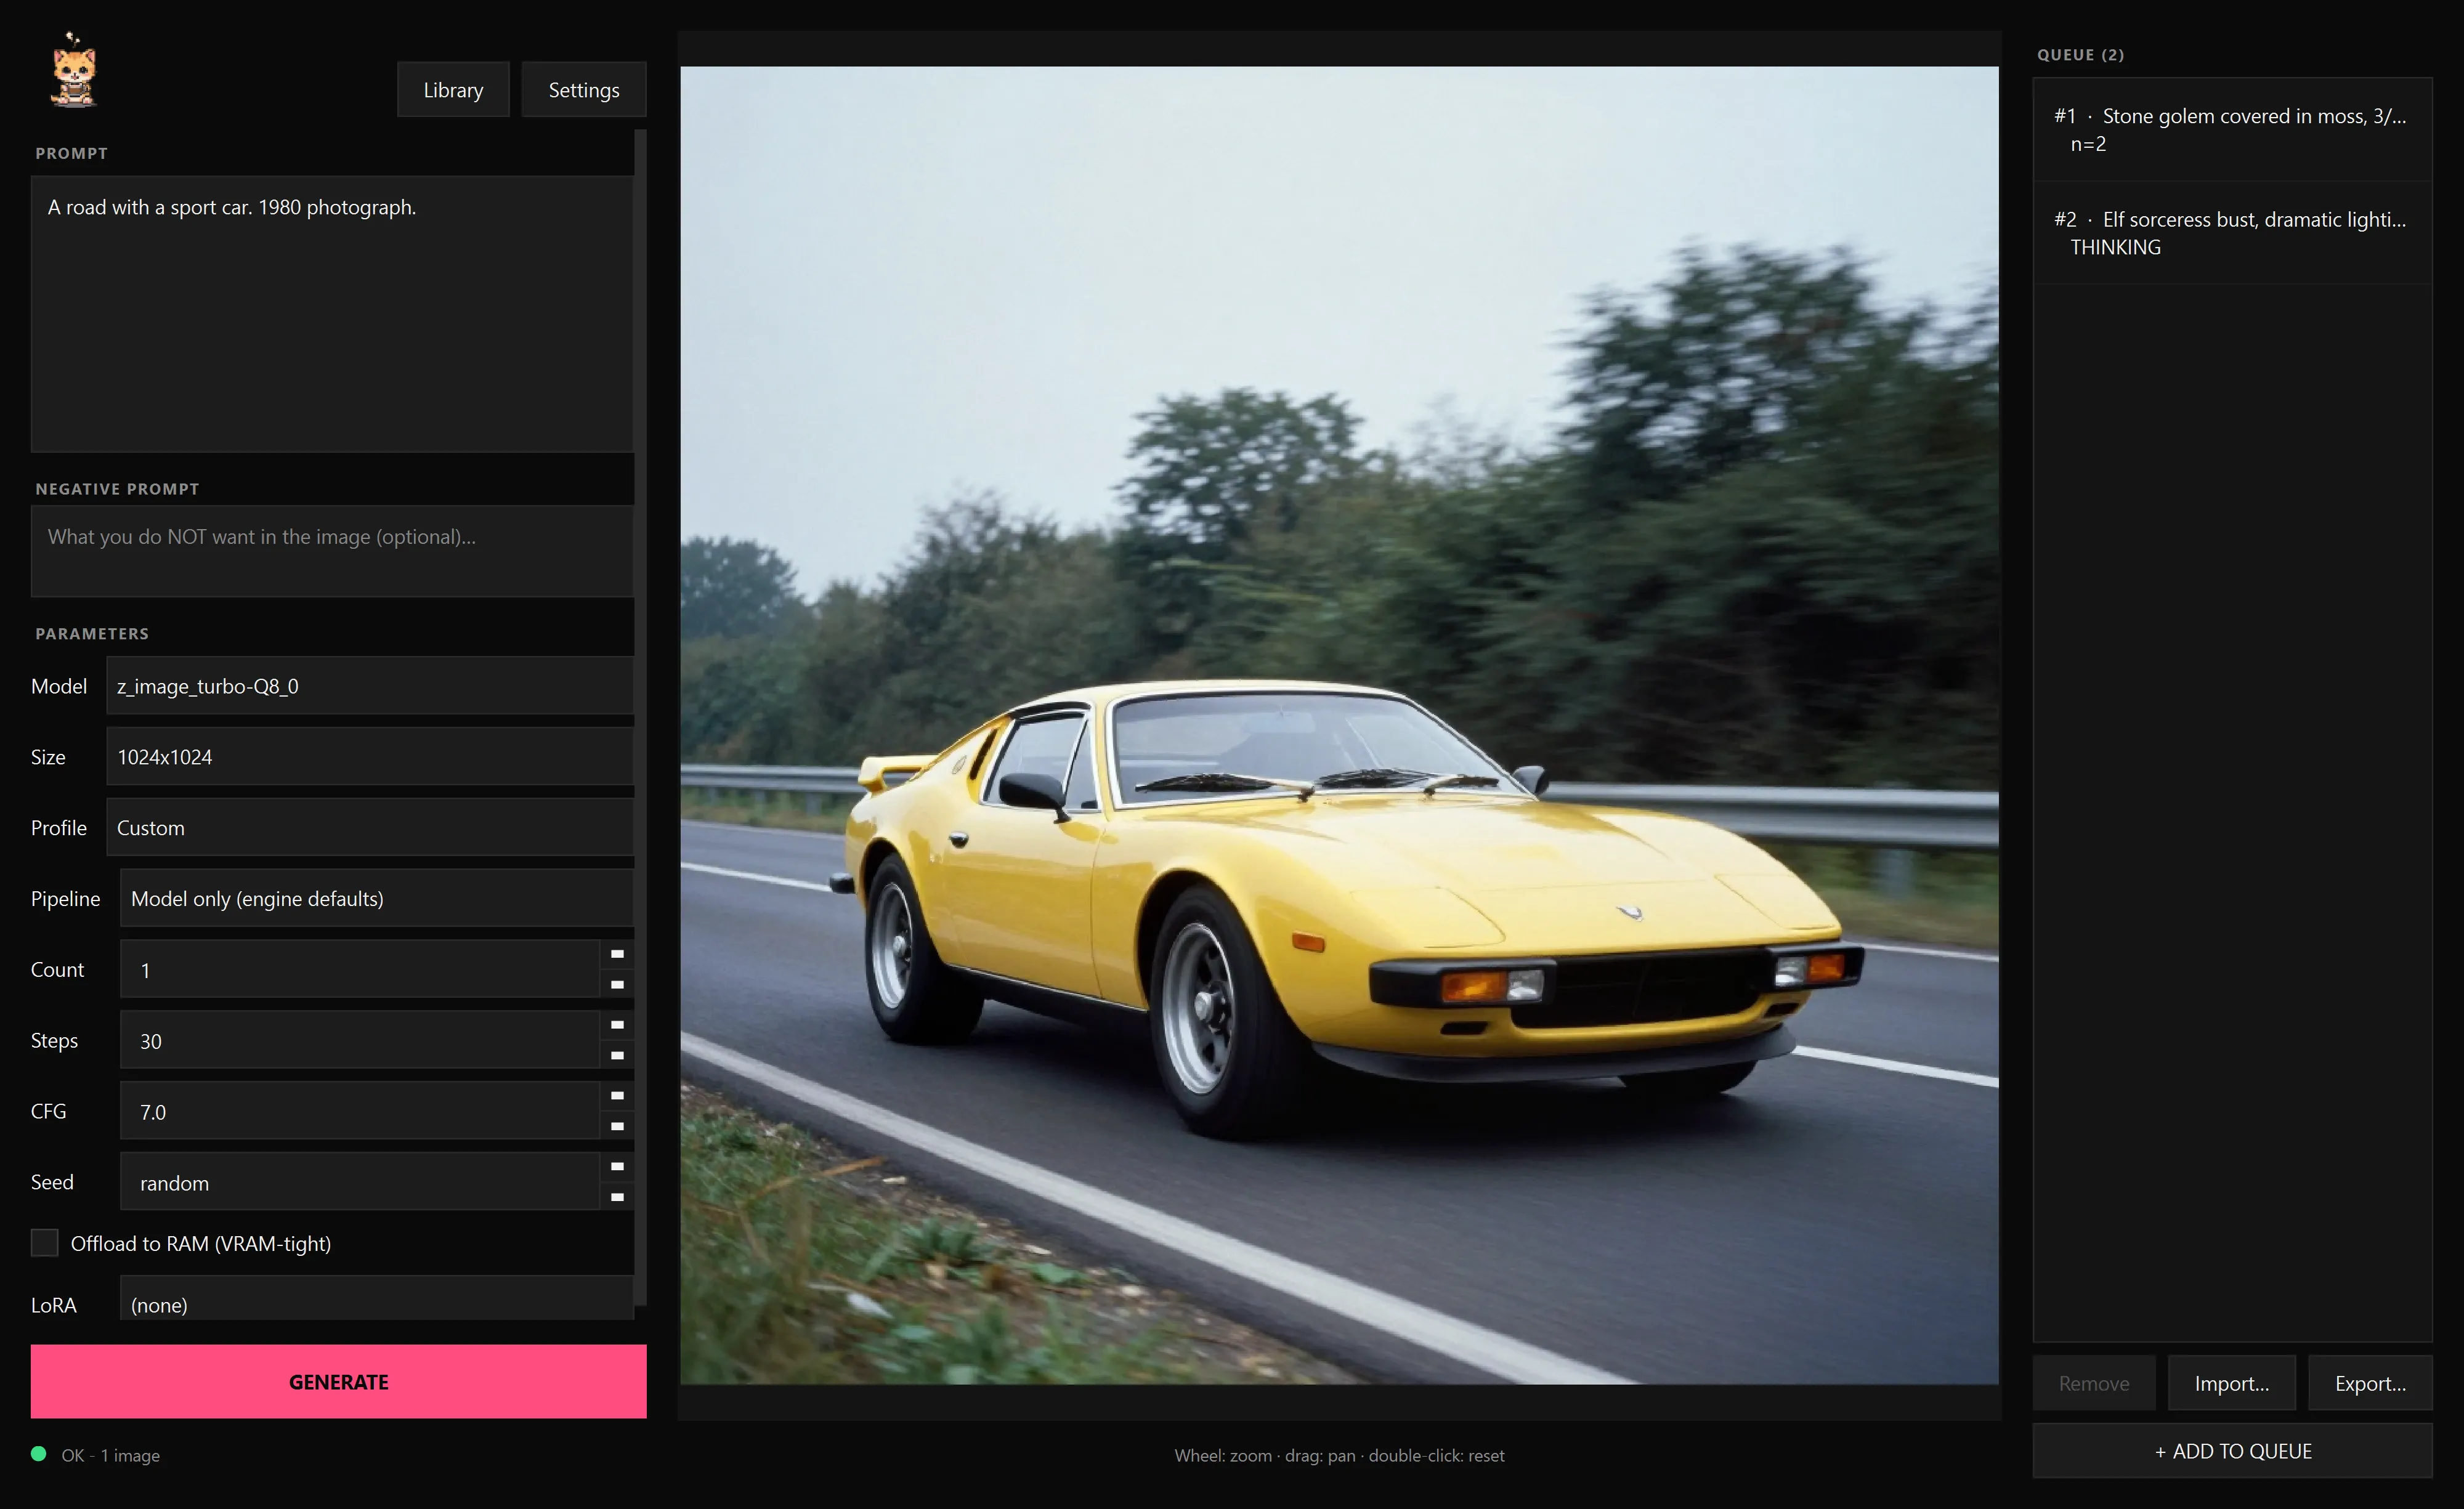Screen dimensions: 2464x1509
Task: Decrease Steps using the down stepper
Action: tap(617, 1055)
